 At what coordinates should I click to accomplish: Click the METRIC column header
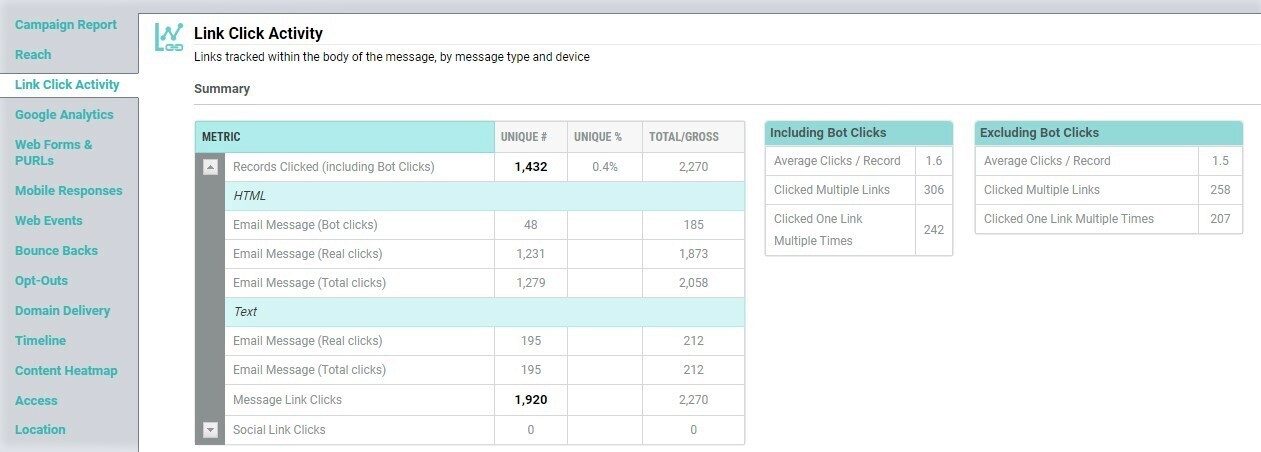pyautogui.click(x=221, y=137)
